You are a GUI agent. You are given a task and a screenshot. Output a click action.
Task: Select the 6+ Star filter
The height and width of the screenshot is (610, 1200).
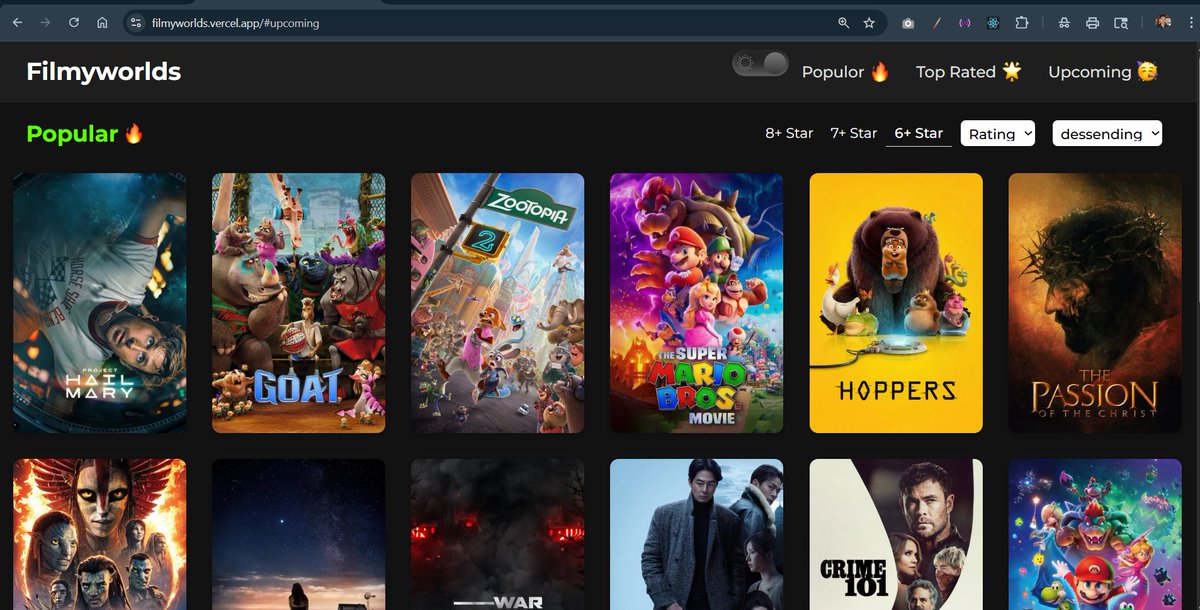point(918,133)
